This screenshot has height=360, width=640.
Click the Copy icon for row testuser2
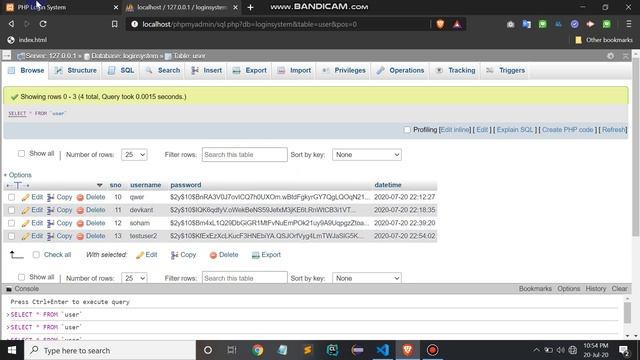[x=51, y=236]
